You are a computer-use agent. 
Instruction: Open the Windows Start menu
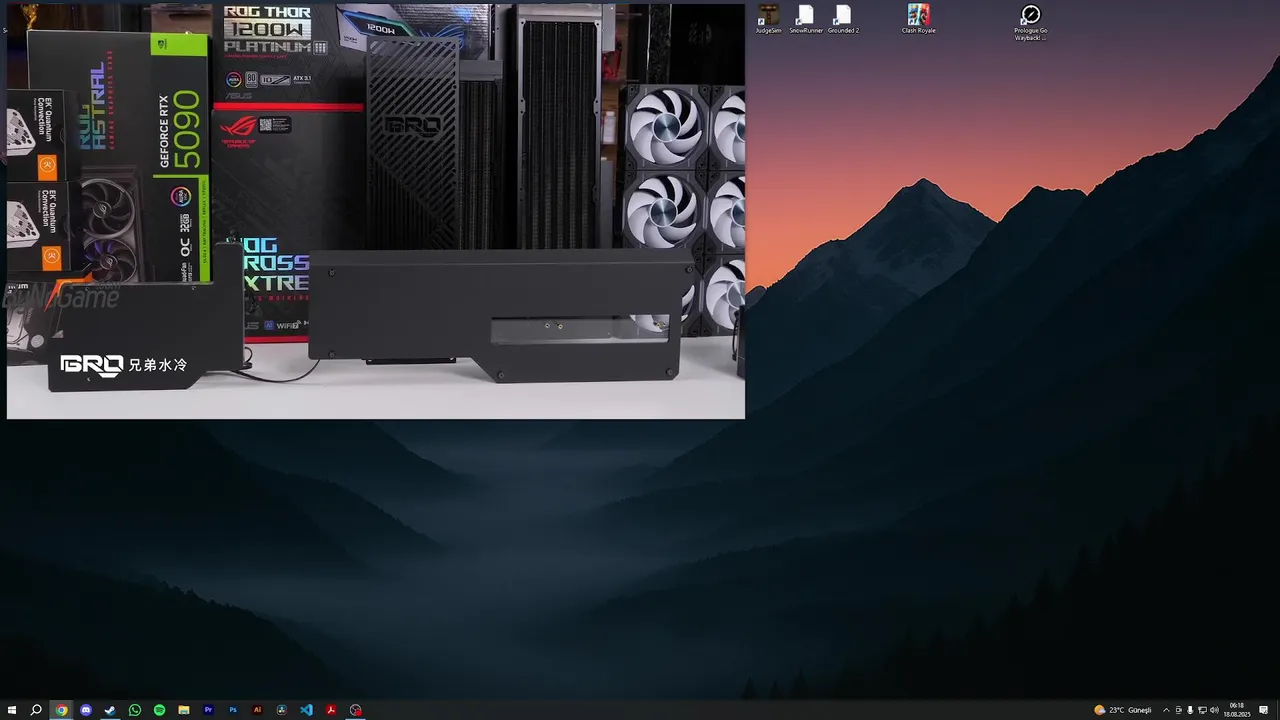(11, 710)
